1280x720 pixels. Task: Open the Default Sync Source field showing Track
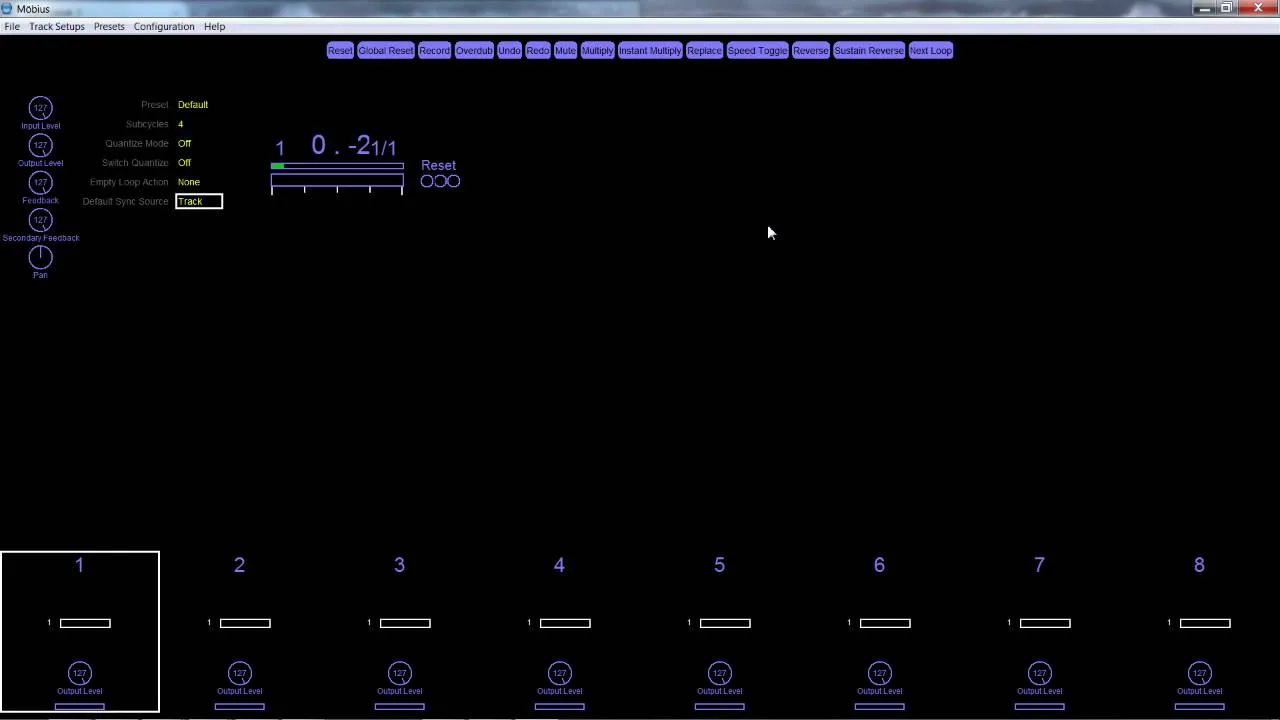click(x=199, y=201)
